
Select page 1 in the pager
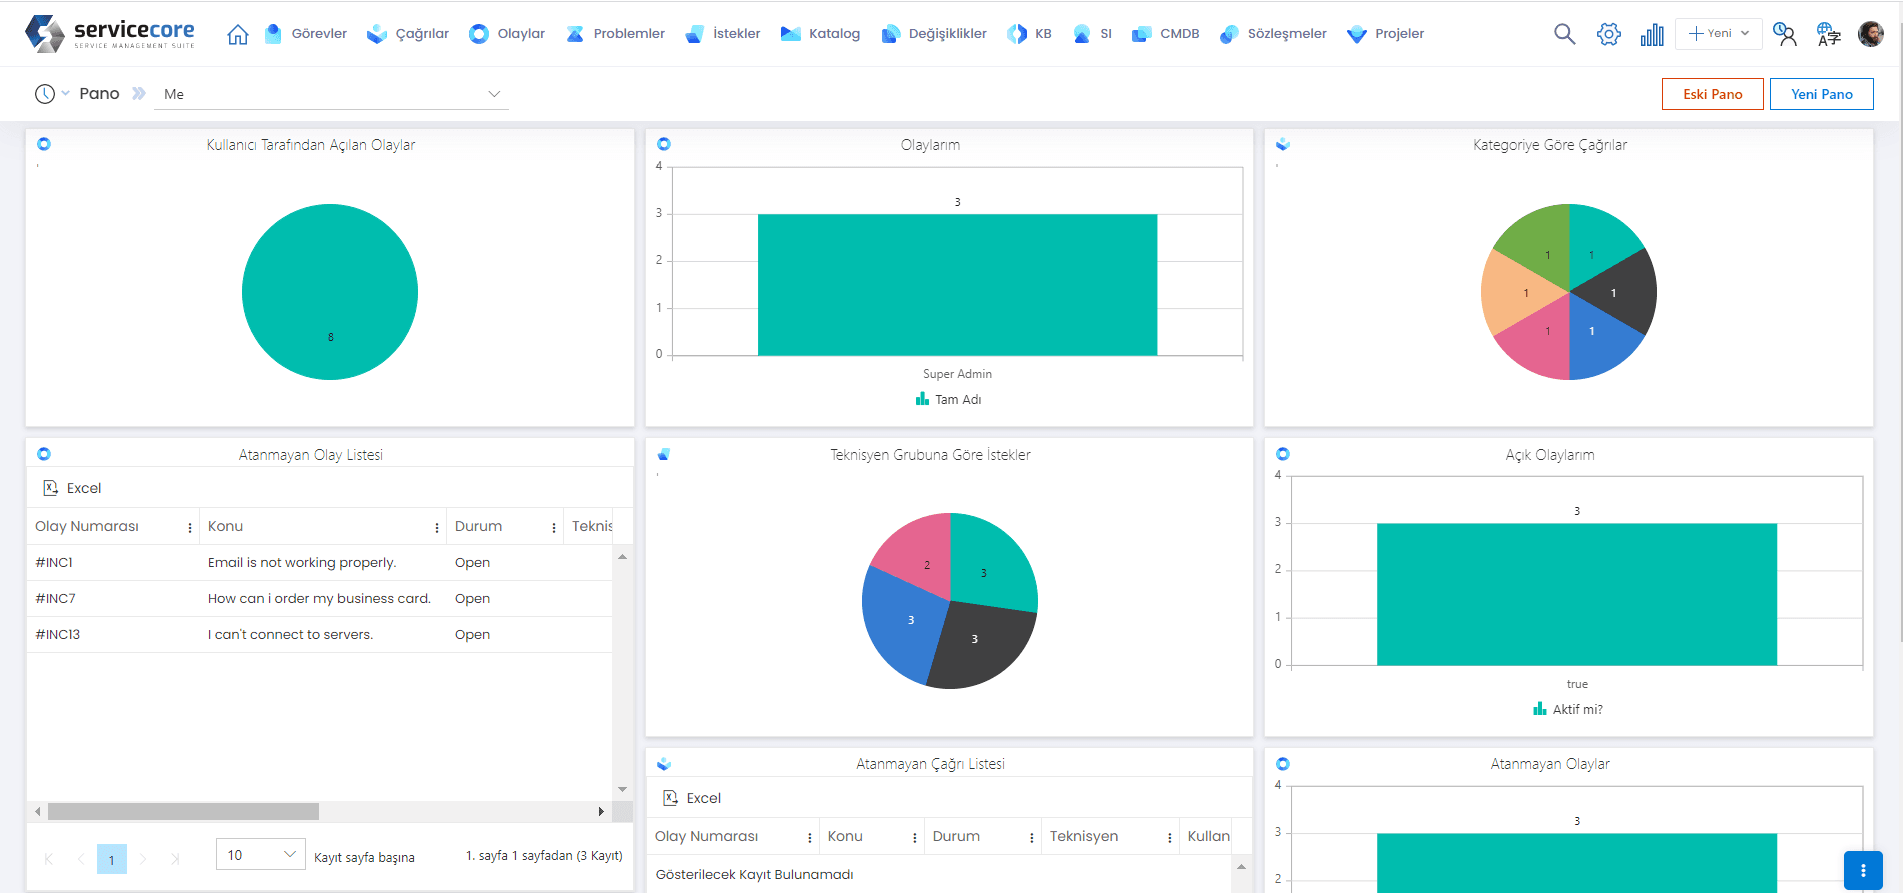pos(112,859)
